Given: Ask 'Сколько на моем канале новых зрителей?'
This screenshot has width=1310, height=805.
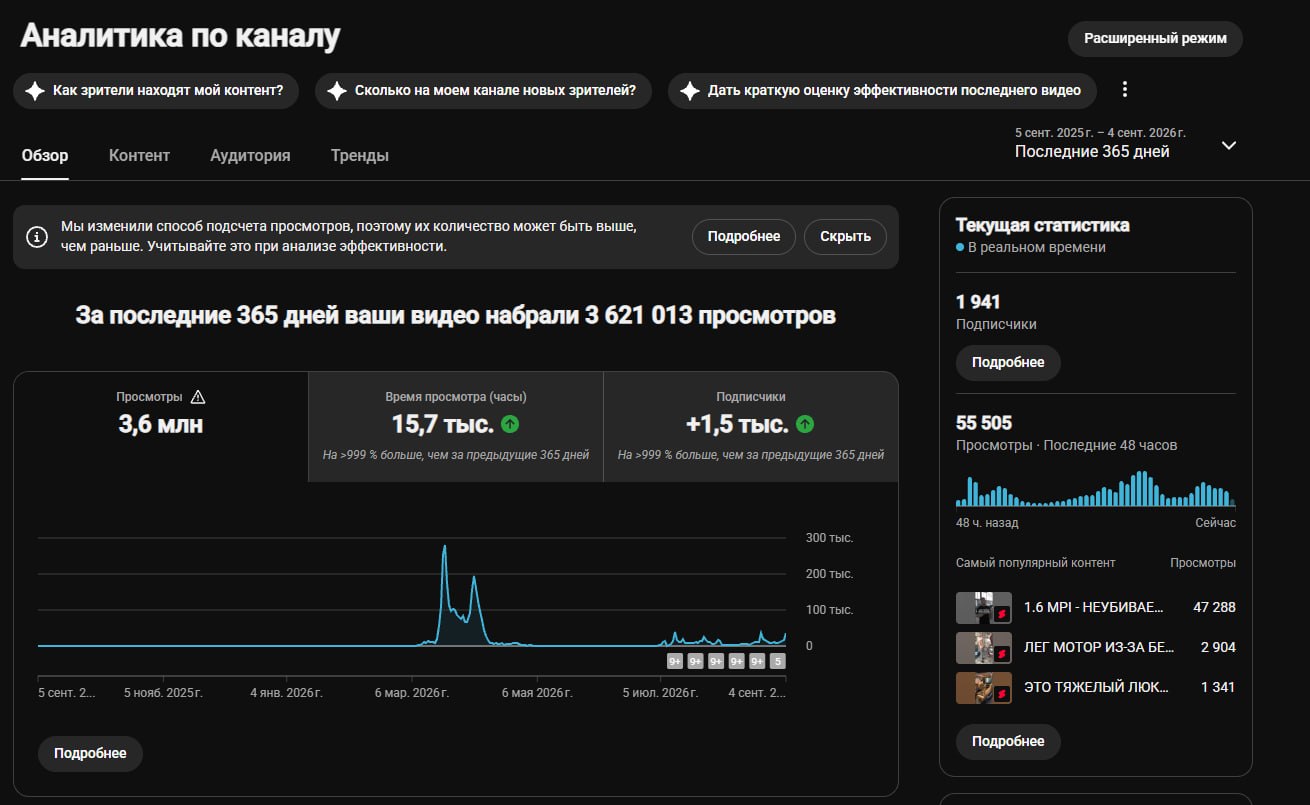Looking at the screenshot, I should (x=483, y=91).
